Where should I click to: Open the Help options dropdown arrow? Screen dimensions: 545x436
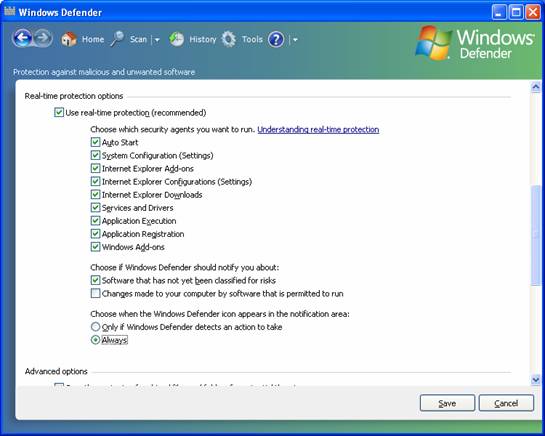(295, 40)
